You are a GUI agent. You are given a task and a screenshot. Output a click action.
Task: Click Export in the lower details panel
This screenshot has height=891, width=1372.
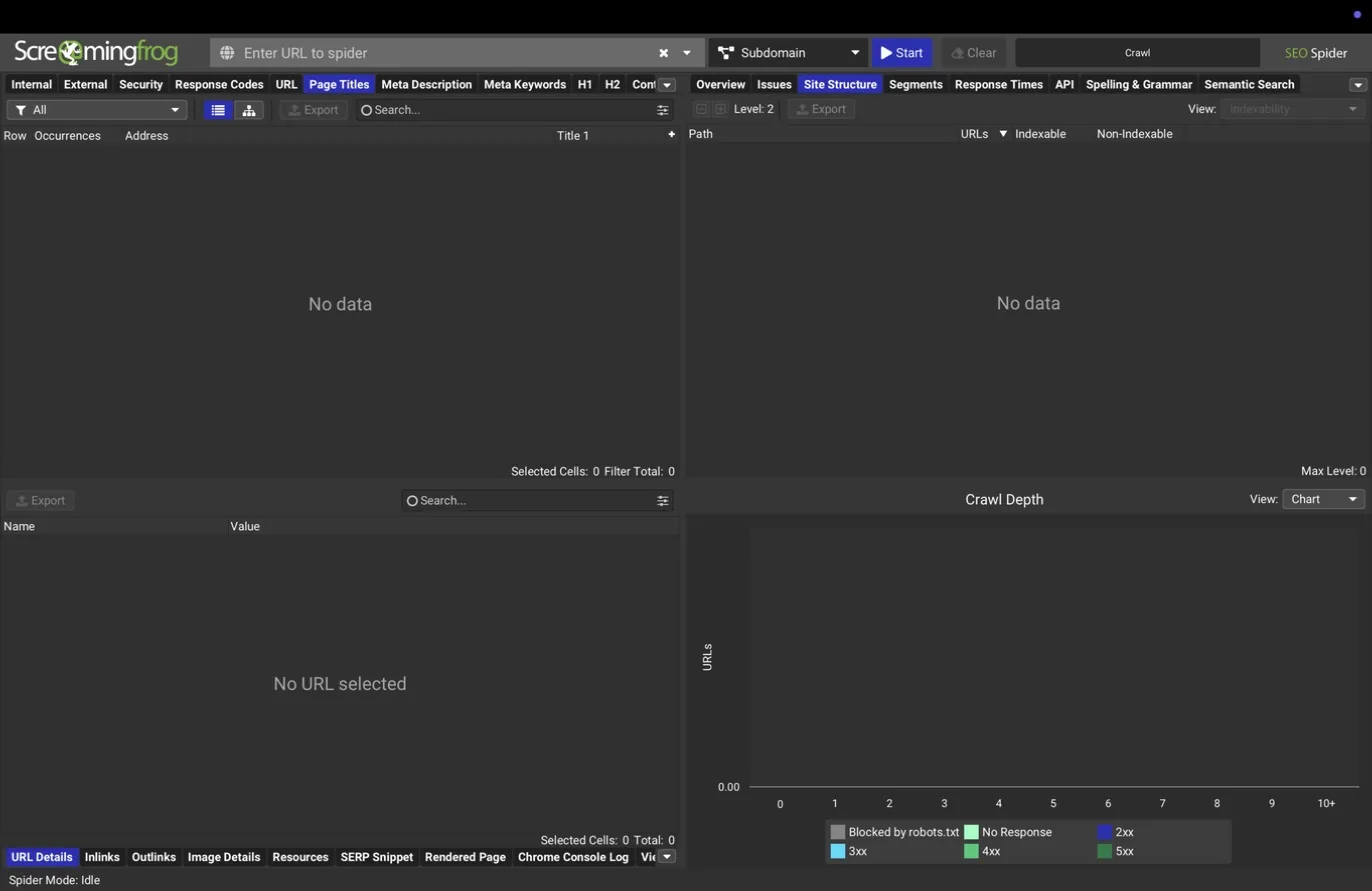(40, 501)
